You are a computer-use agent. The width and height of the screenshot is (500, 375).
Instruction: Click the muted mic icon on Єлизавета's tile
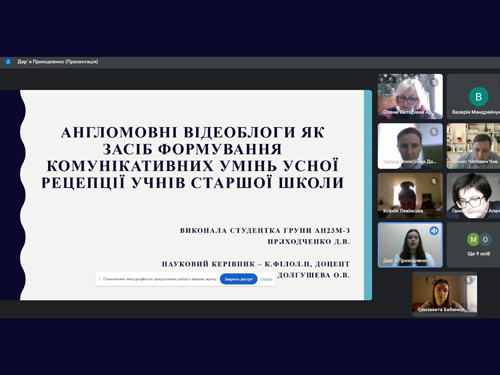(469, 280)
